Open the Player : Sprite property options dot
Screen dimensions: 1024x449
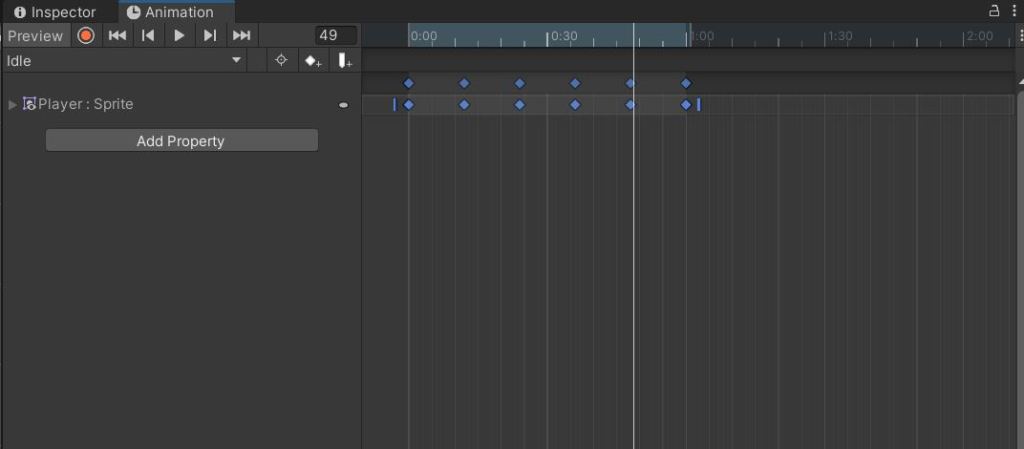click(x=344, y=105)
